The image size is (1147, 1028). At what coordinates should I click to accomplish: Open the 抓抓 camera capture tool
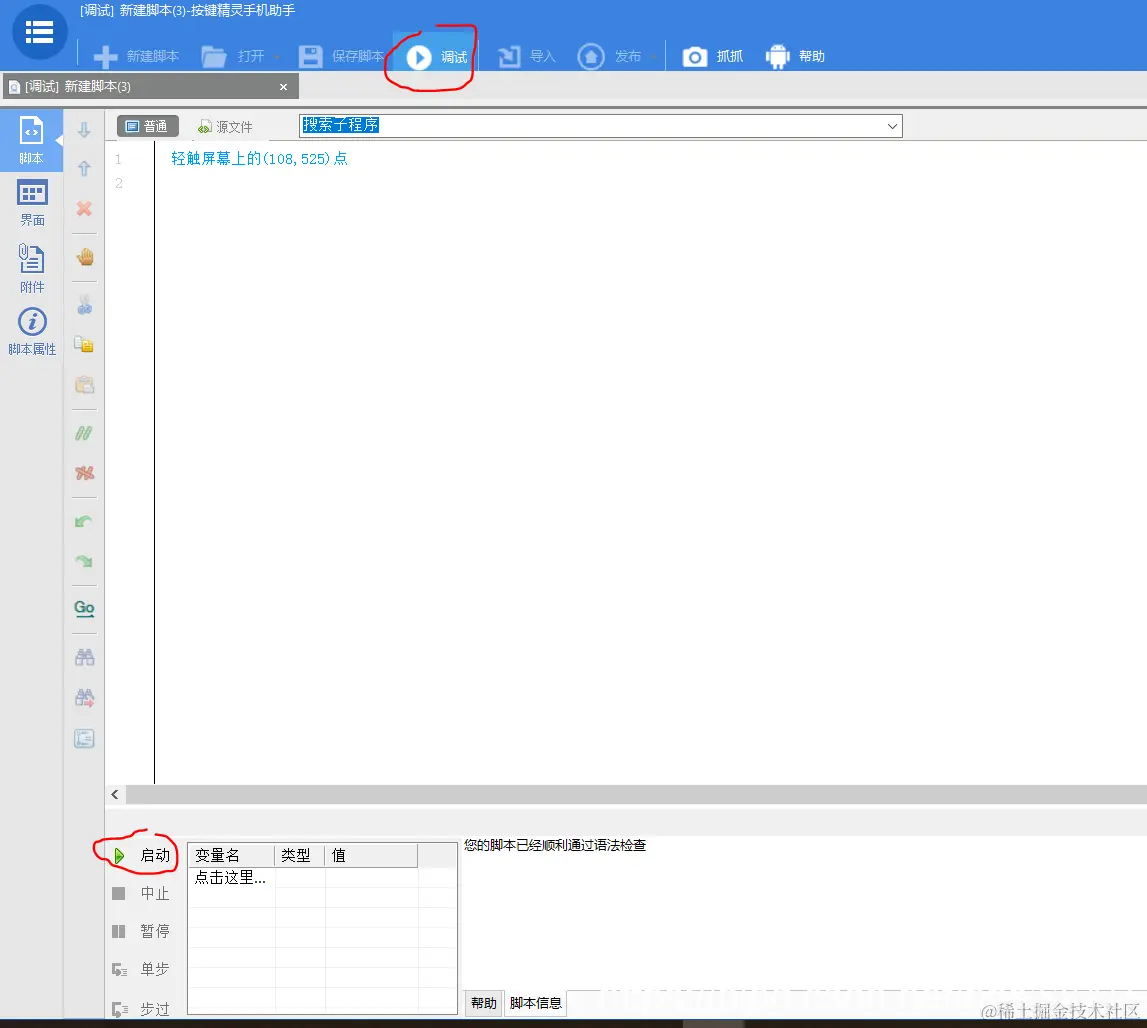click(x=712, y=56)
